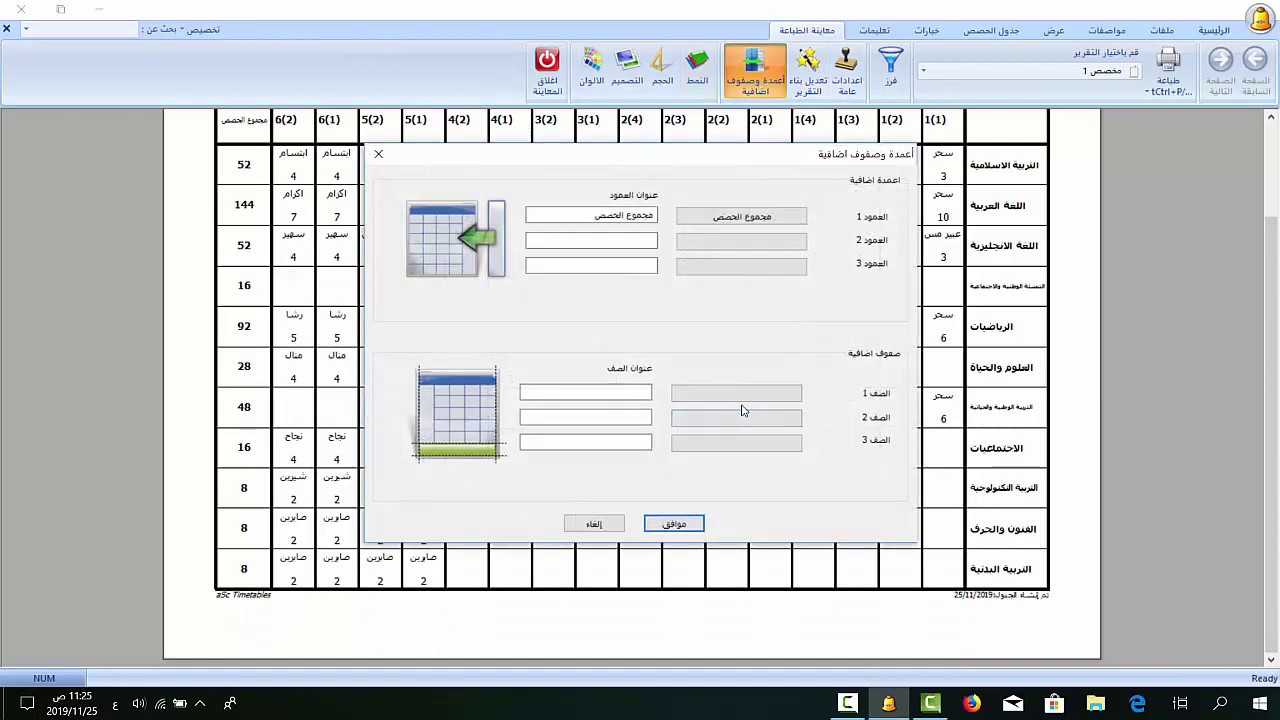Open the جدول الحصص tab

pyautogui.click(x=991, y=30)
